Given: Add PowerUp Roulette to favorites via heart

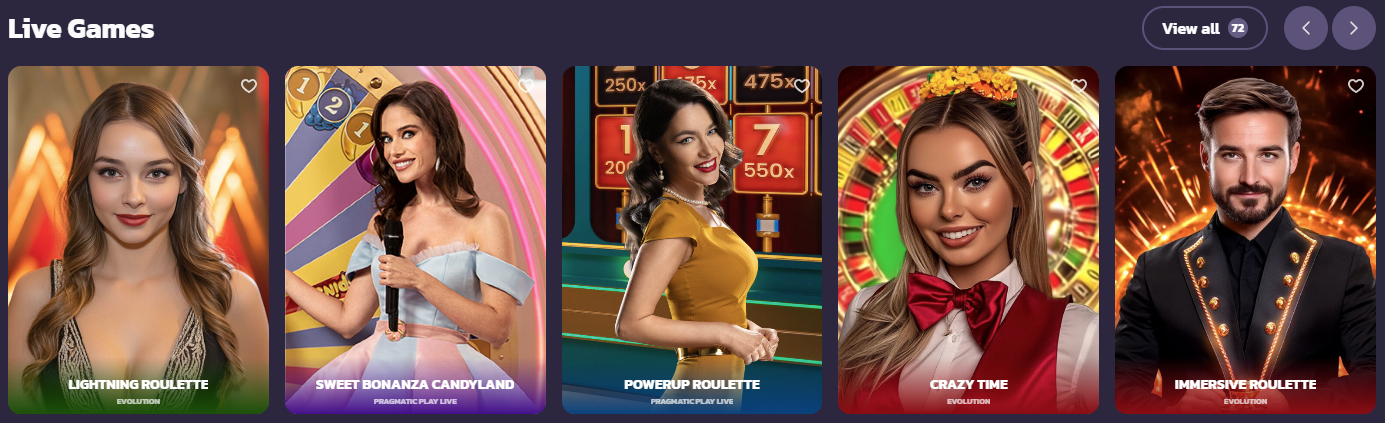Looking at the screenshot, I should [x=802, y=86].
